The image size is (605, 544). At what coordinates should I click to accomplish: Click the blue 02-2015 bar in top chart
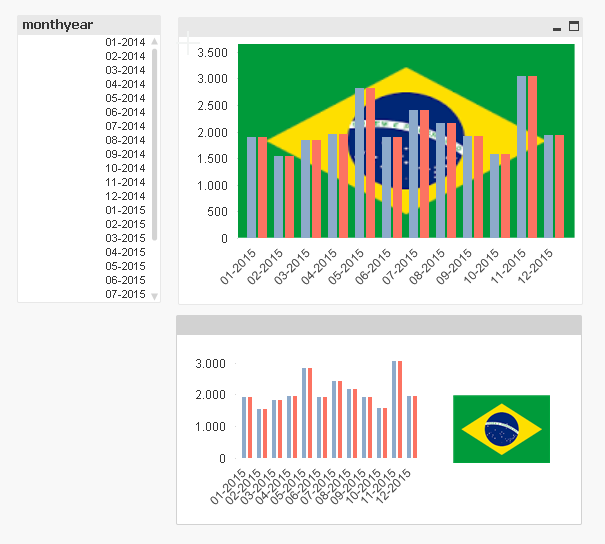(x=279, y=197)
